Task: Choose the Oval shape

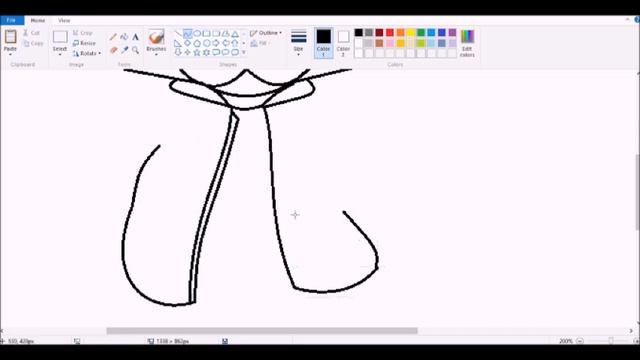Action: coord(197,33)
